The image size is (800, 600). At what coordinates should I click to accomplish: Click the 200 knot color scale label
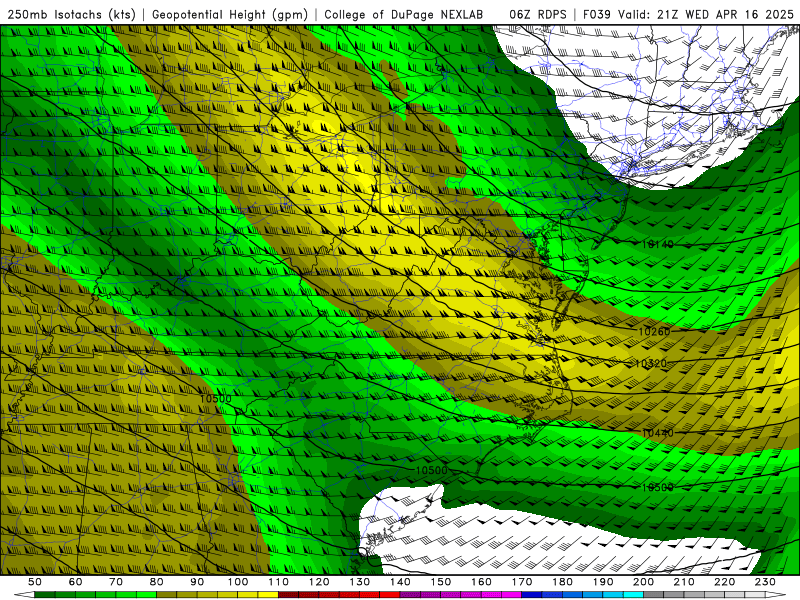pos(643,582)
